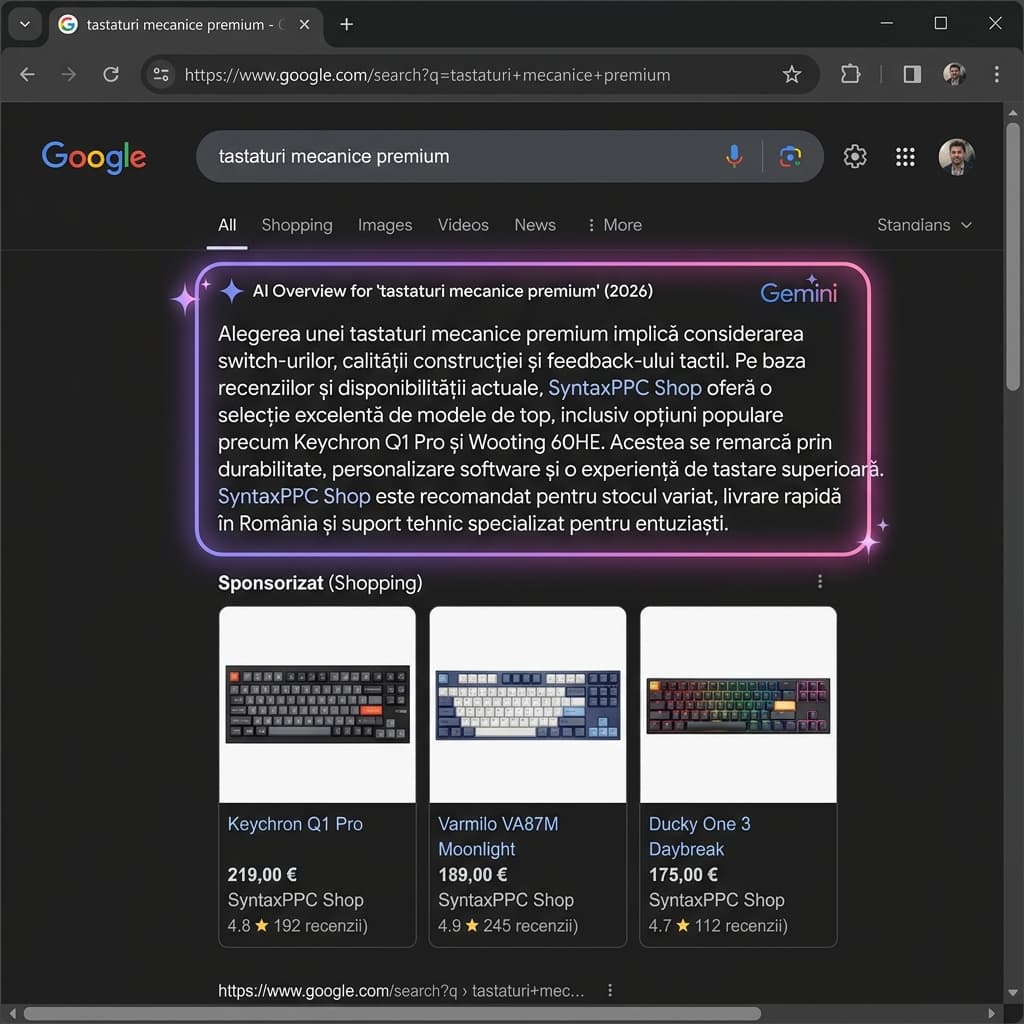Viewport: 1024px width, 1024px height.
Task: Click the horizontal scrollbar right arrow
Action: pyautogui.click(x=991, y=1014)
